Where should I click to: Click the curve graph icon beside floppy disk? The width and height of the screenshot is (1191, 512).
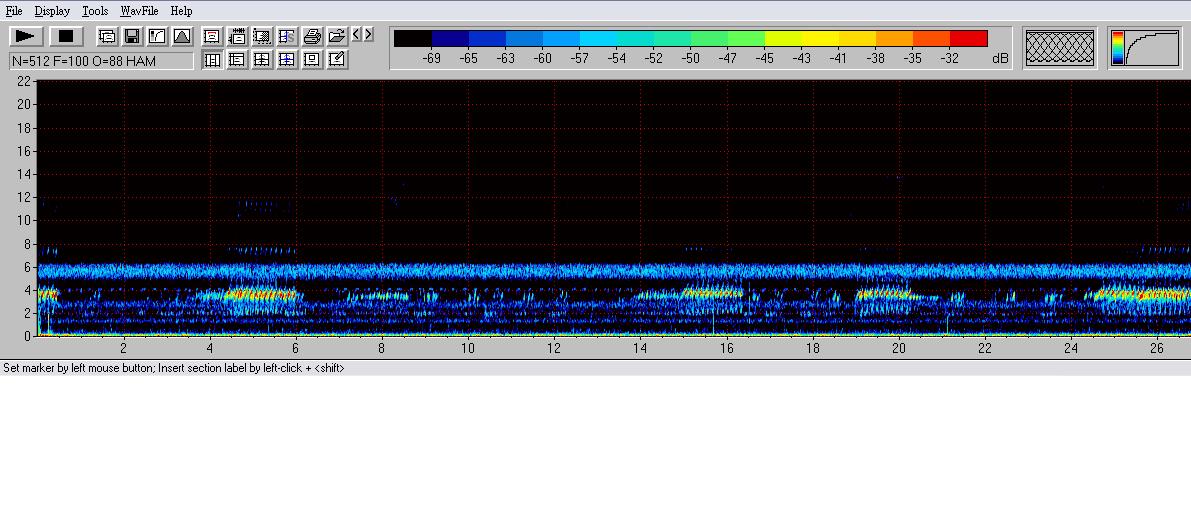click(157, 37)
